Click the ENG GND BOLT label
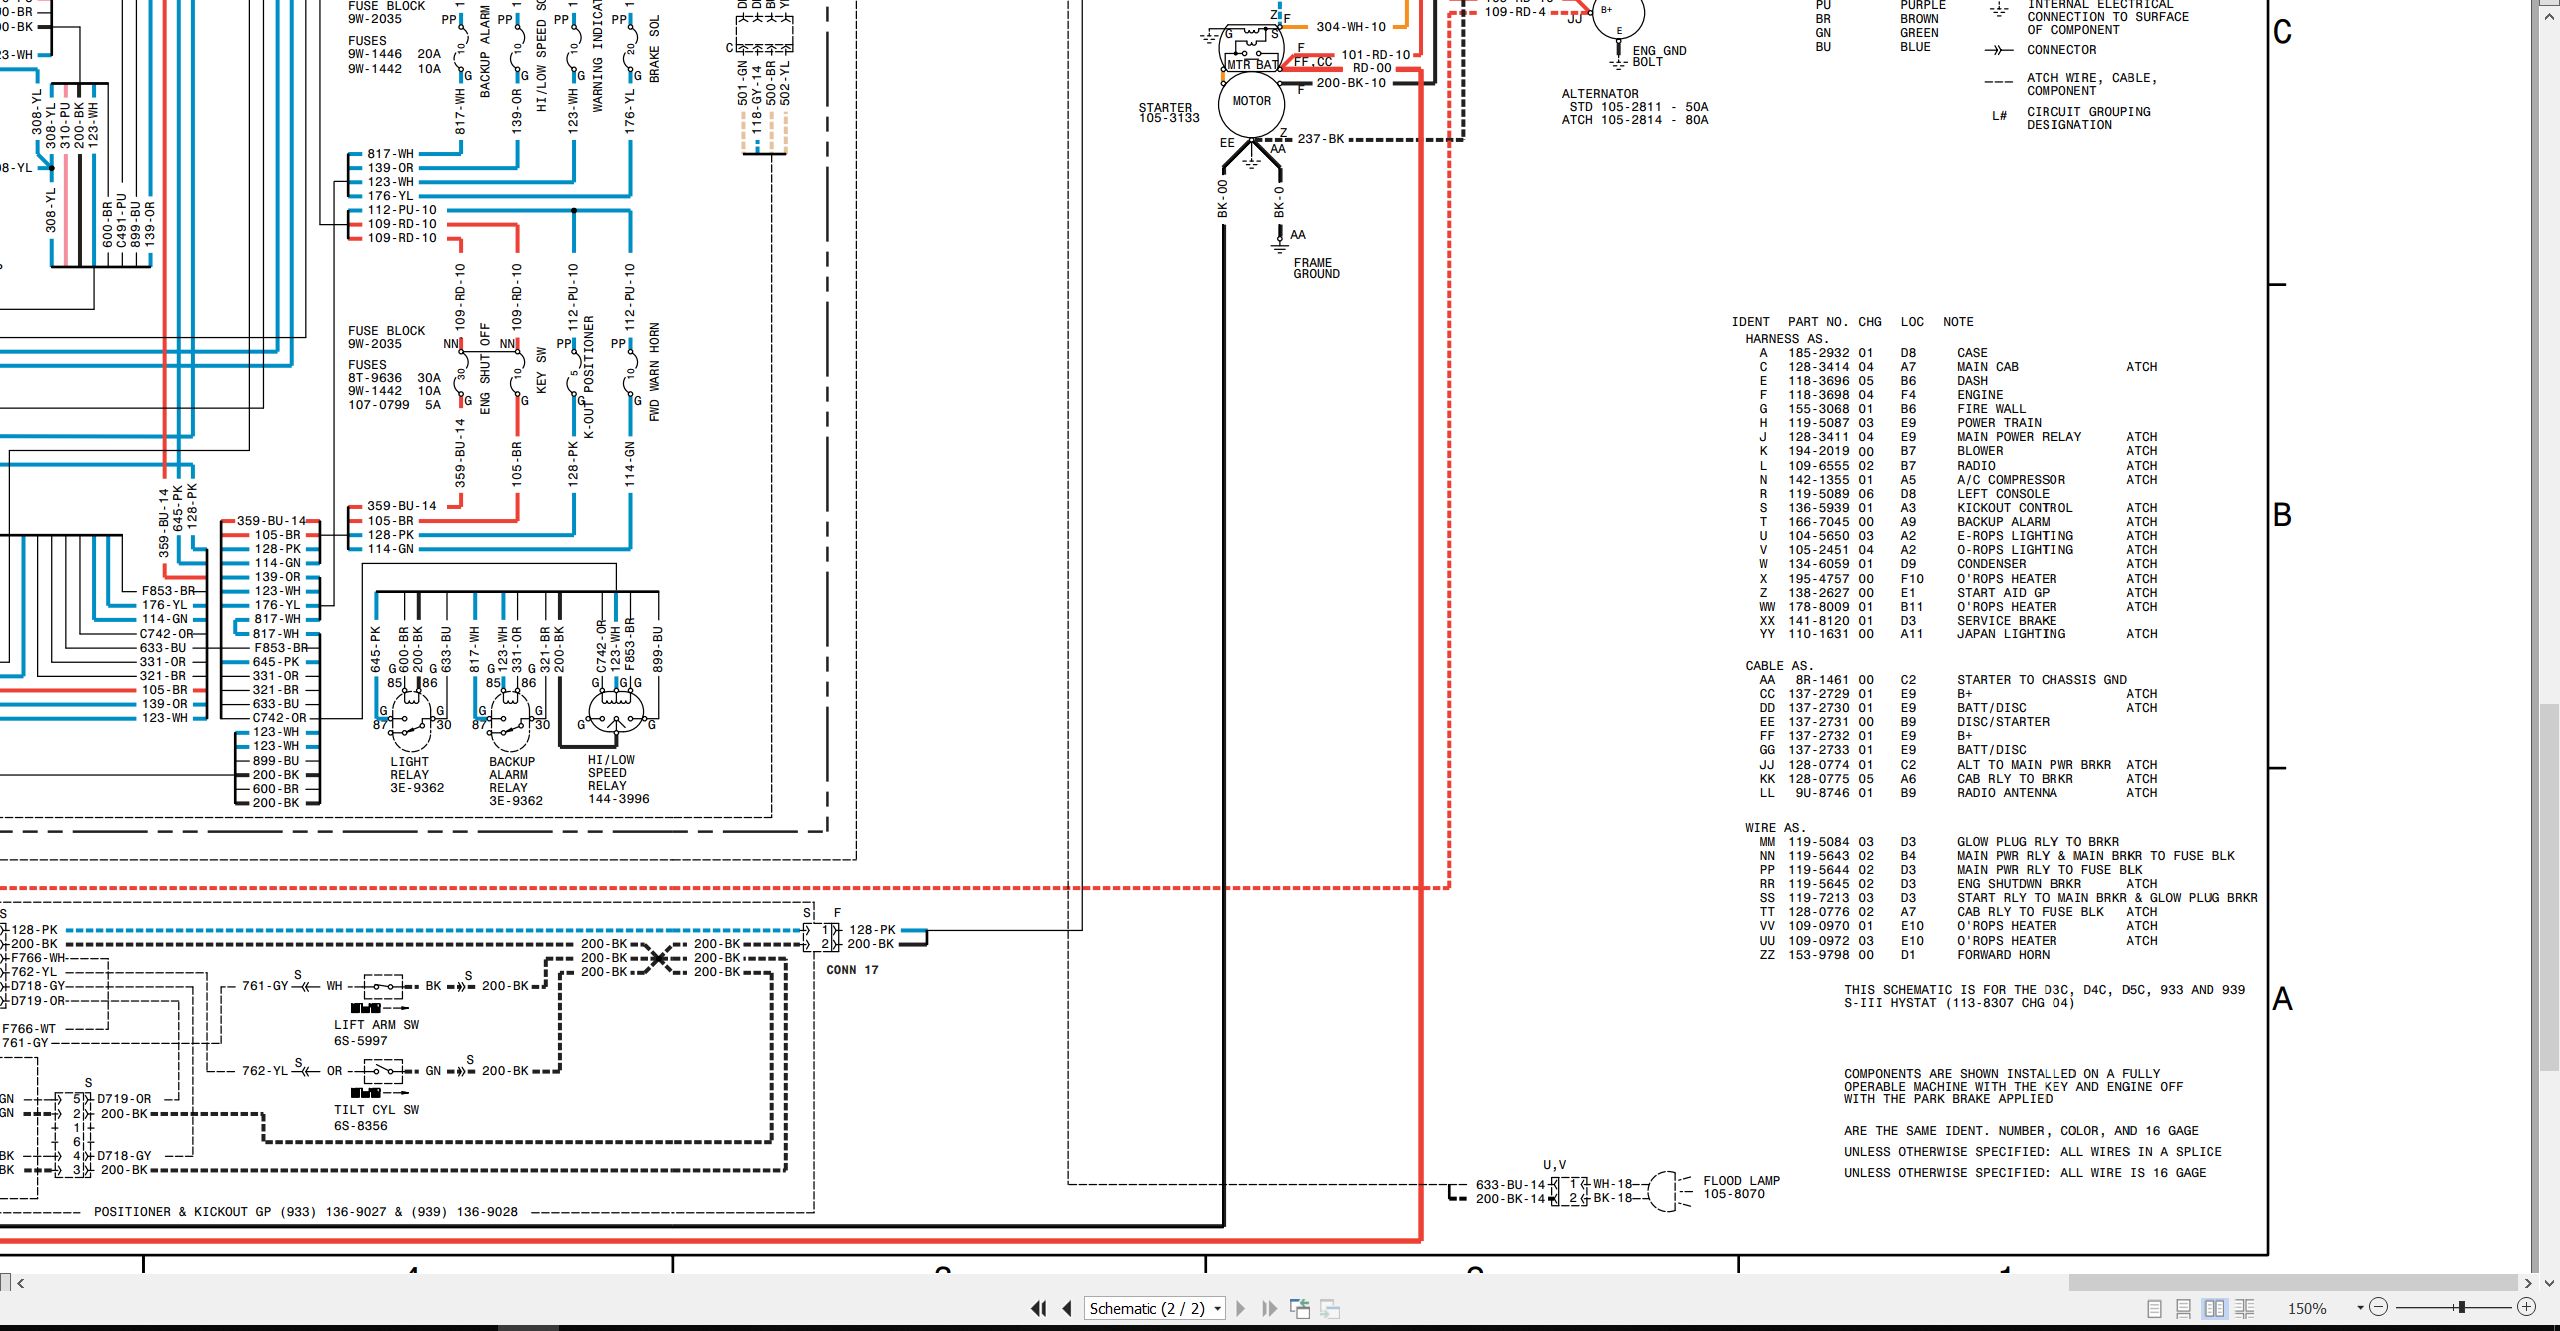This screenshot has height=1331, width=2560. click(x=1659, y=56)
